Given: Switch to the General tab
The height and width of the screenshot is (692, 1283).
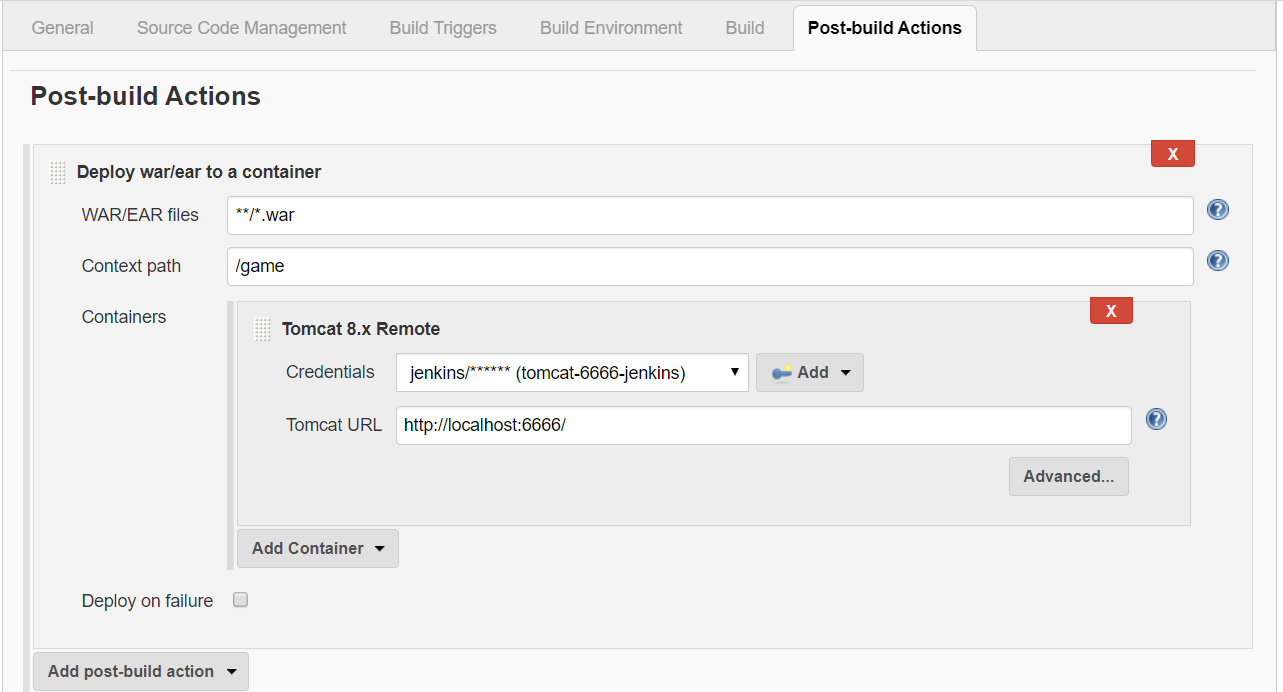Looking at the screenshot, I should click(x=63, y=28).
